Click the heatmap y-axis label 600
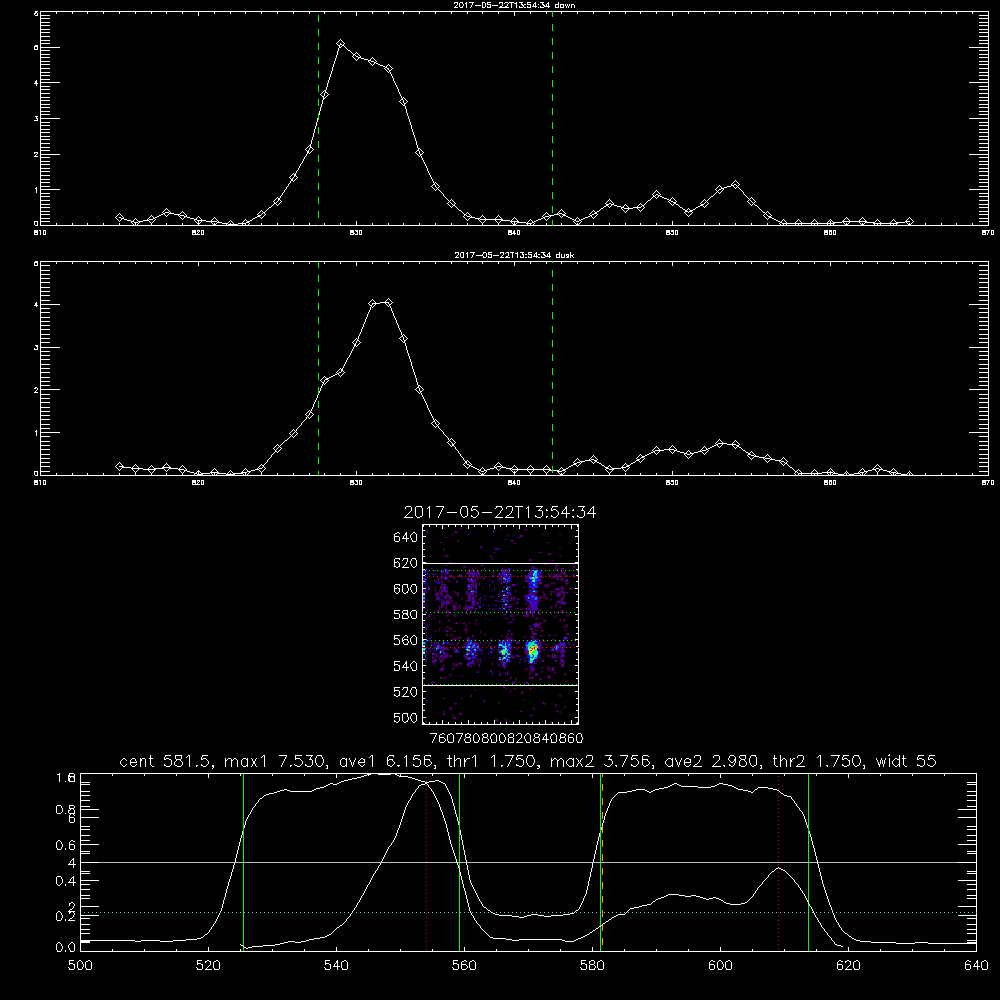The image size is (1000, 1000). pyautogui.click(x=406, y=589)
